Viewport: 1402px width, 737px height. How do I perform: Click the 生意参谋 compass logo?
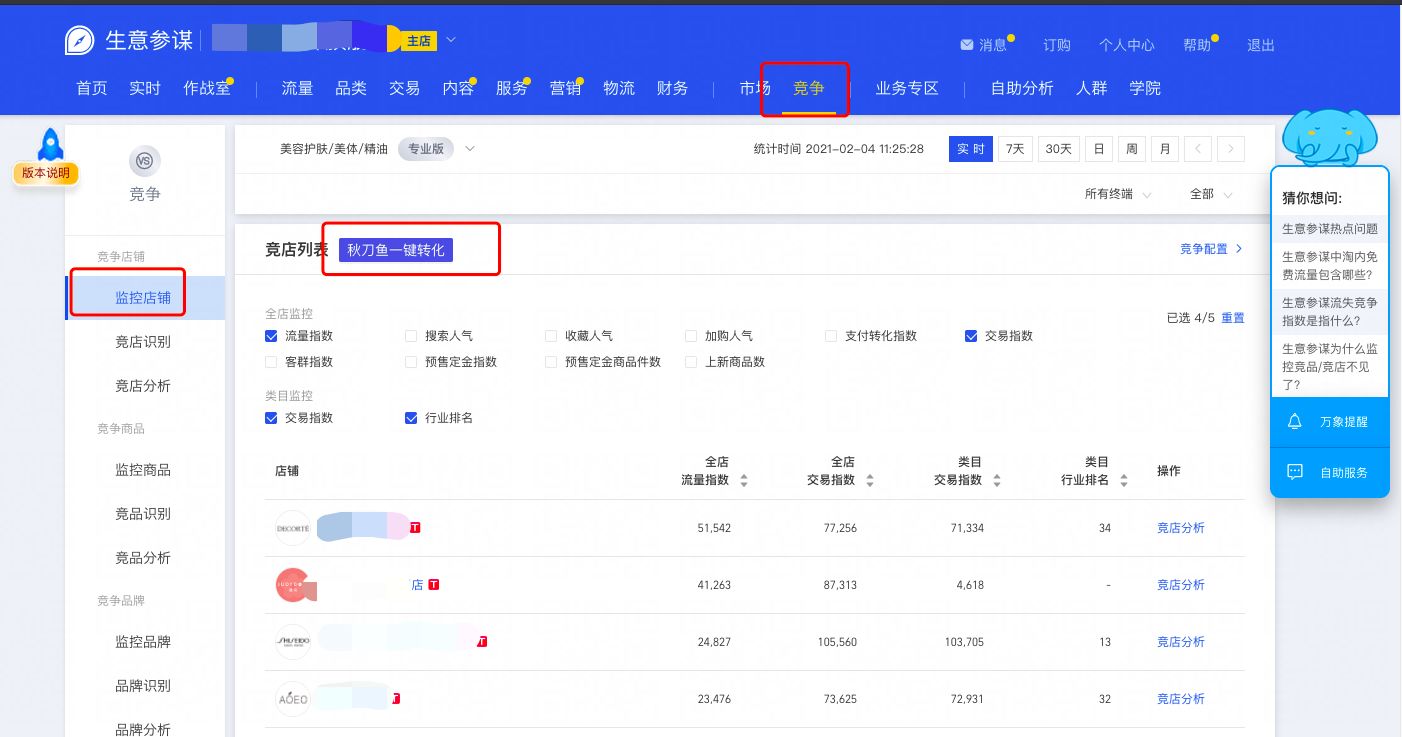coord(80,40)
